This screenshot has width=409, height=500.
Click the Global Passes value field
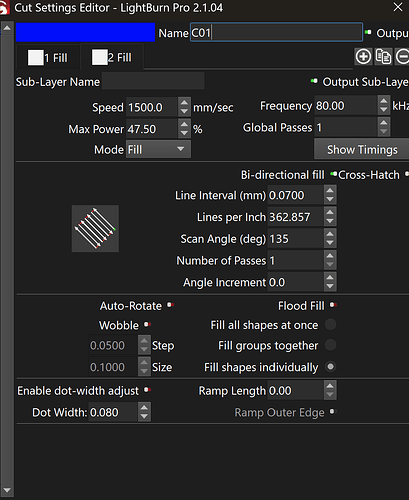tap(346, 127)
